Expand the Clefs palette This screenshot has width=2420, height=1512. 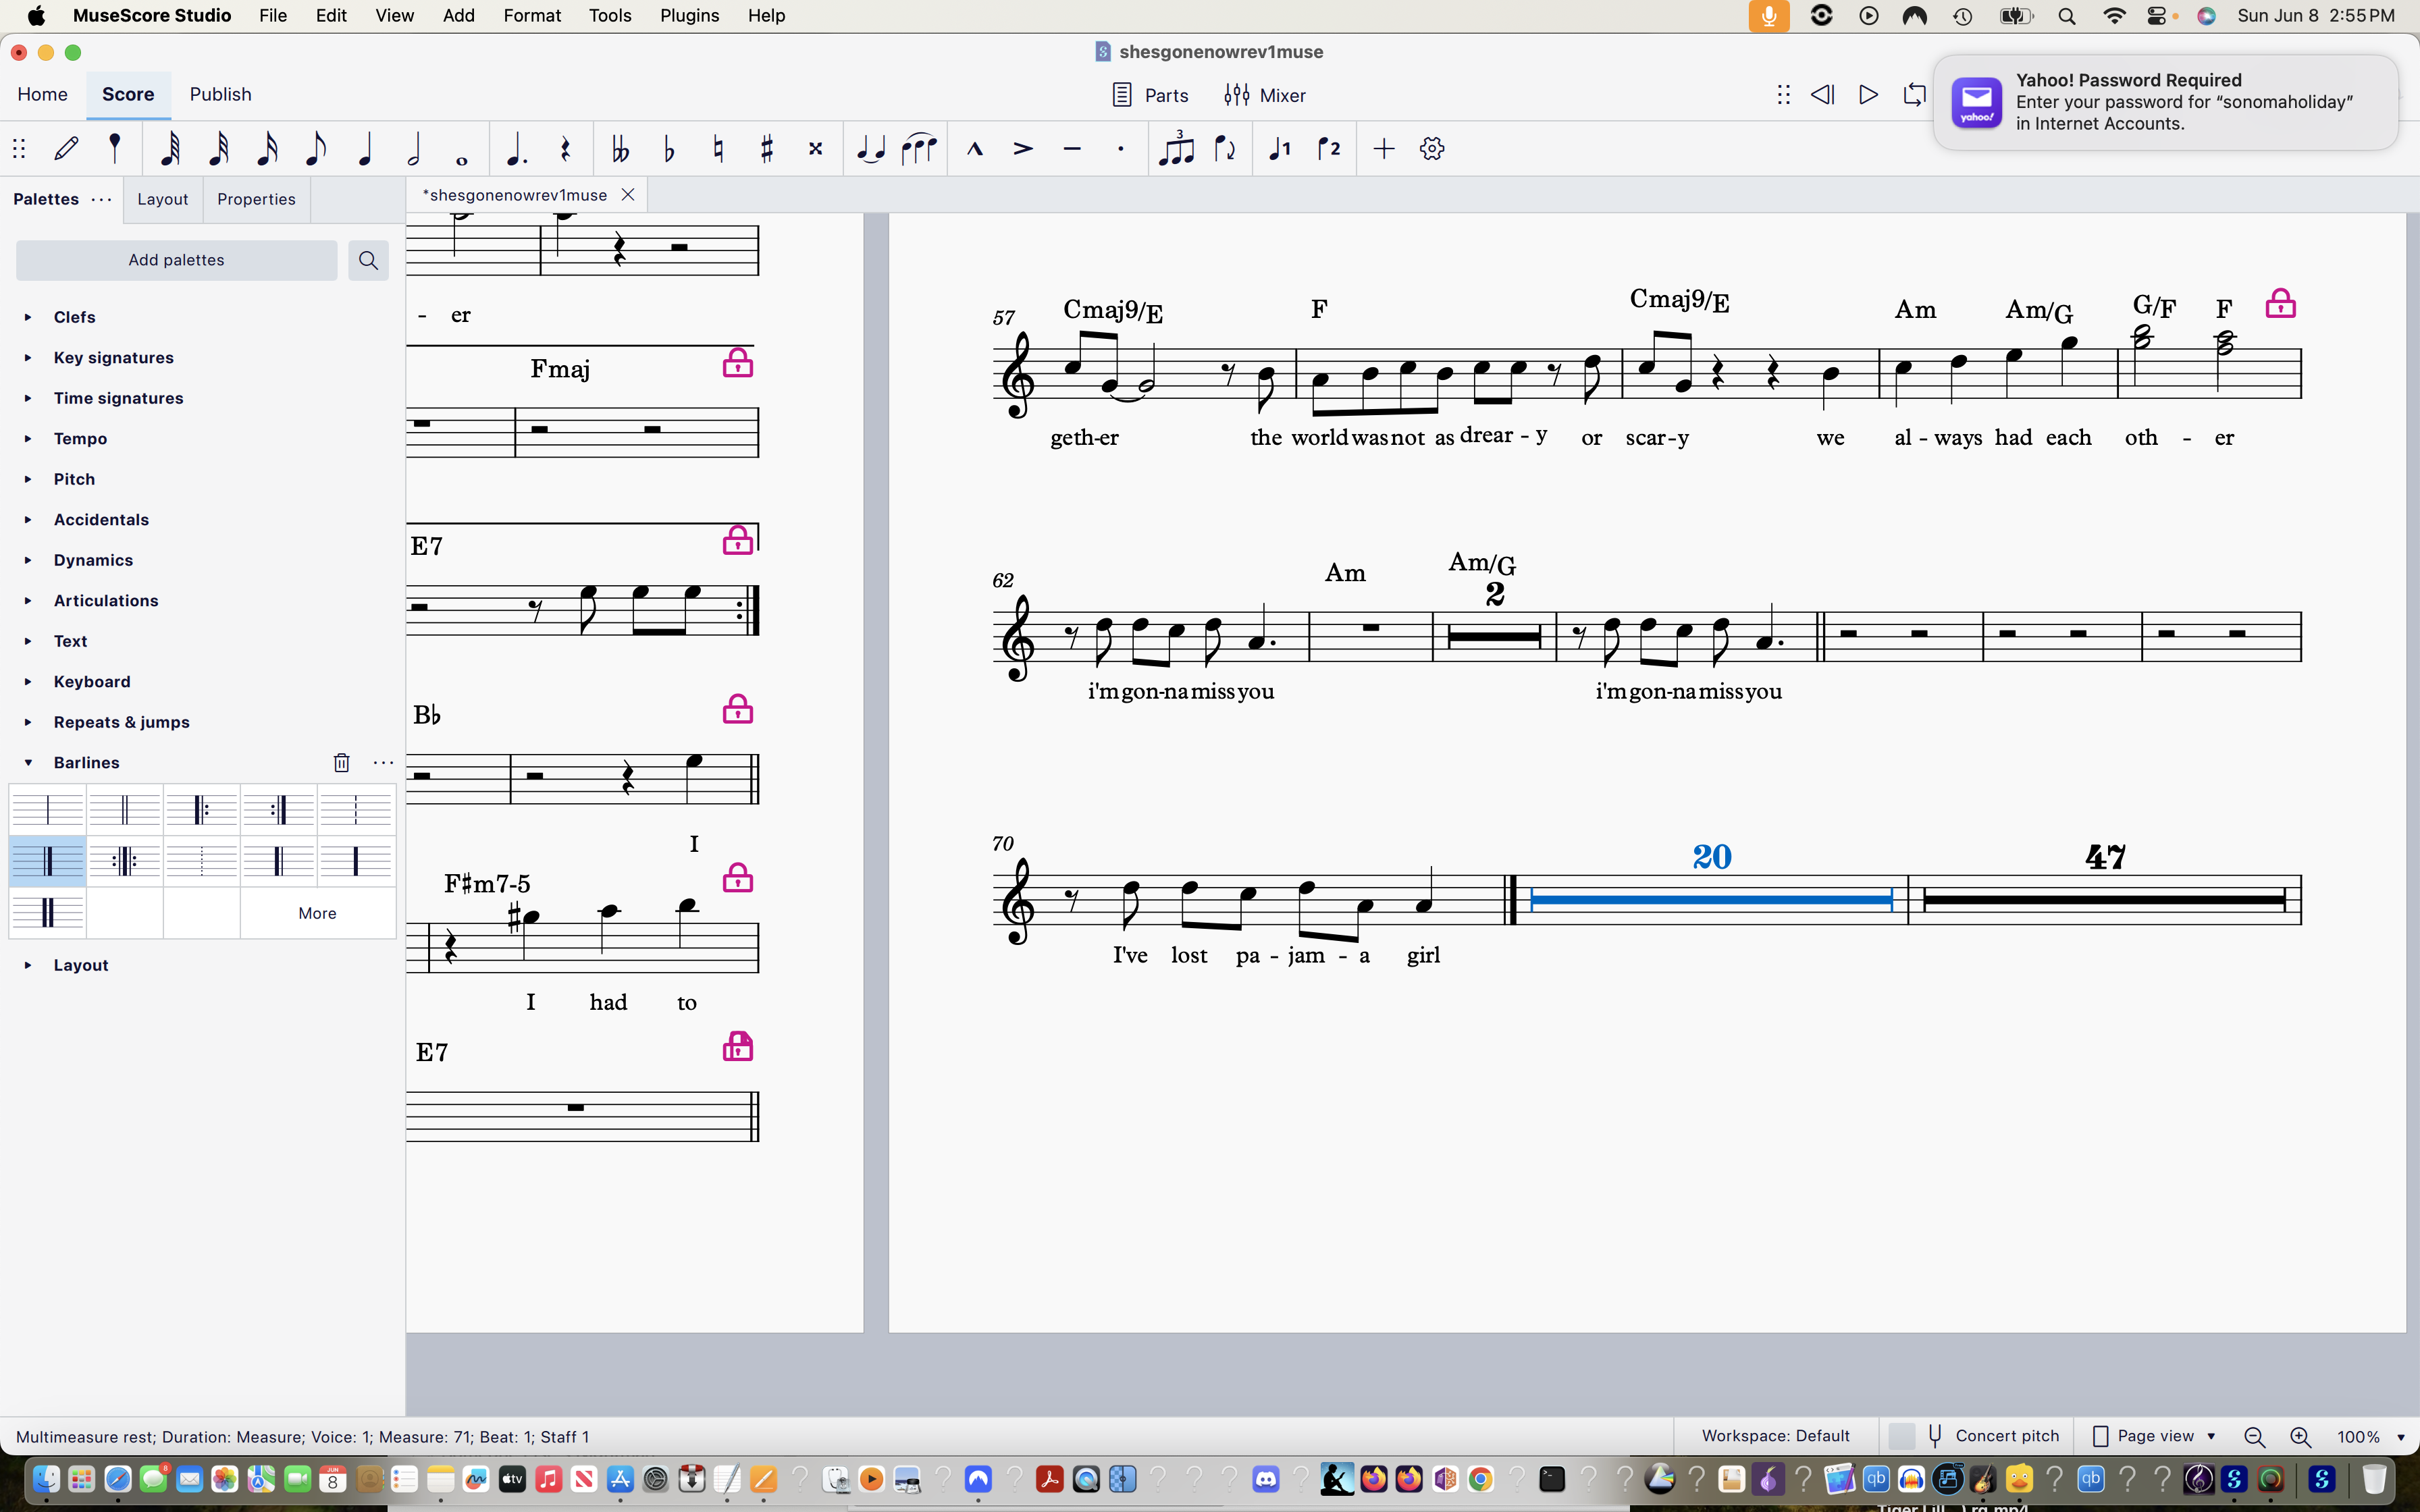pos(28,317)
